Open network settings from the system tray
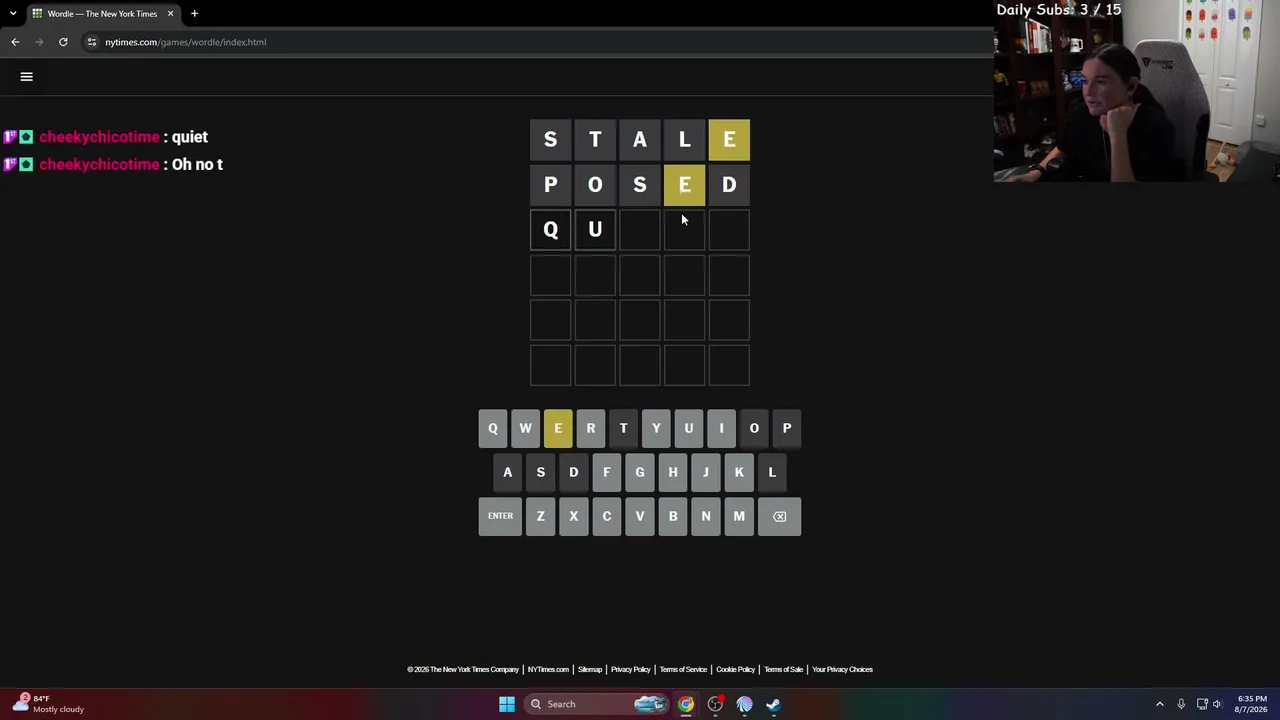The height and width of the screenshot is (720, 1280). pyautogui.click(x=1202, y=704)
